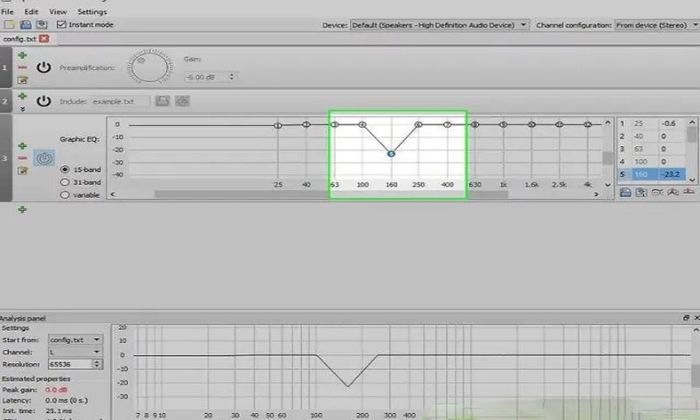Expand the Include filter row chevron
Screen dimensions: 700x420
point(22,108)
